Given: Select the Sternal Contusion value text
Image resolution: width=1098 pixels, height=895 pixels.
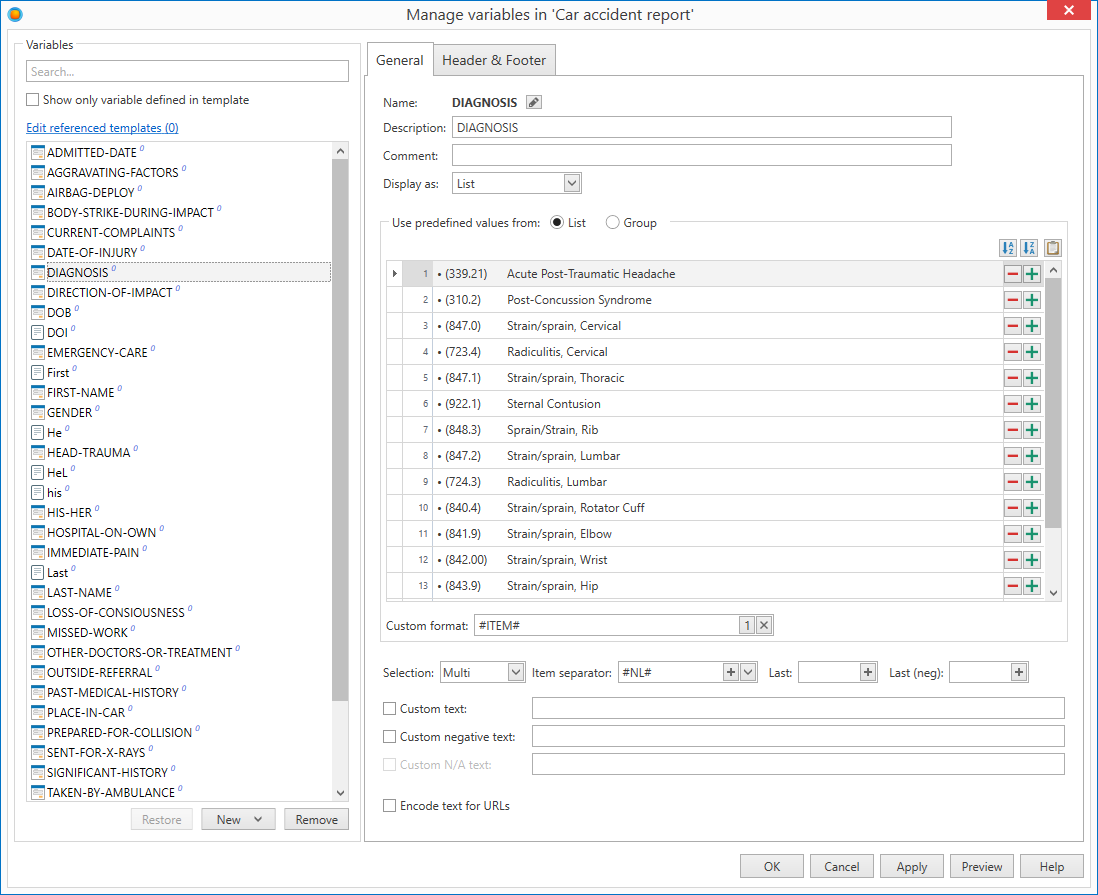Looking at the screenshot, I should tap(554, 404).
